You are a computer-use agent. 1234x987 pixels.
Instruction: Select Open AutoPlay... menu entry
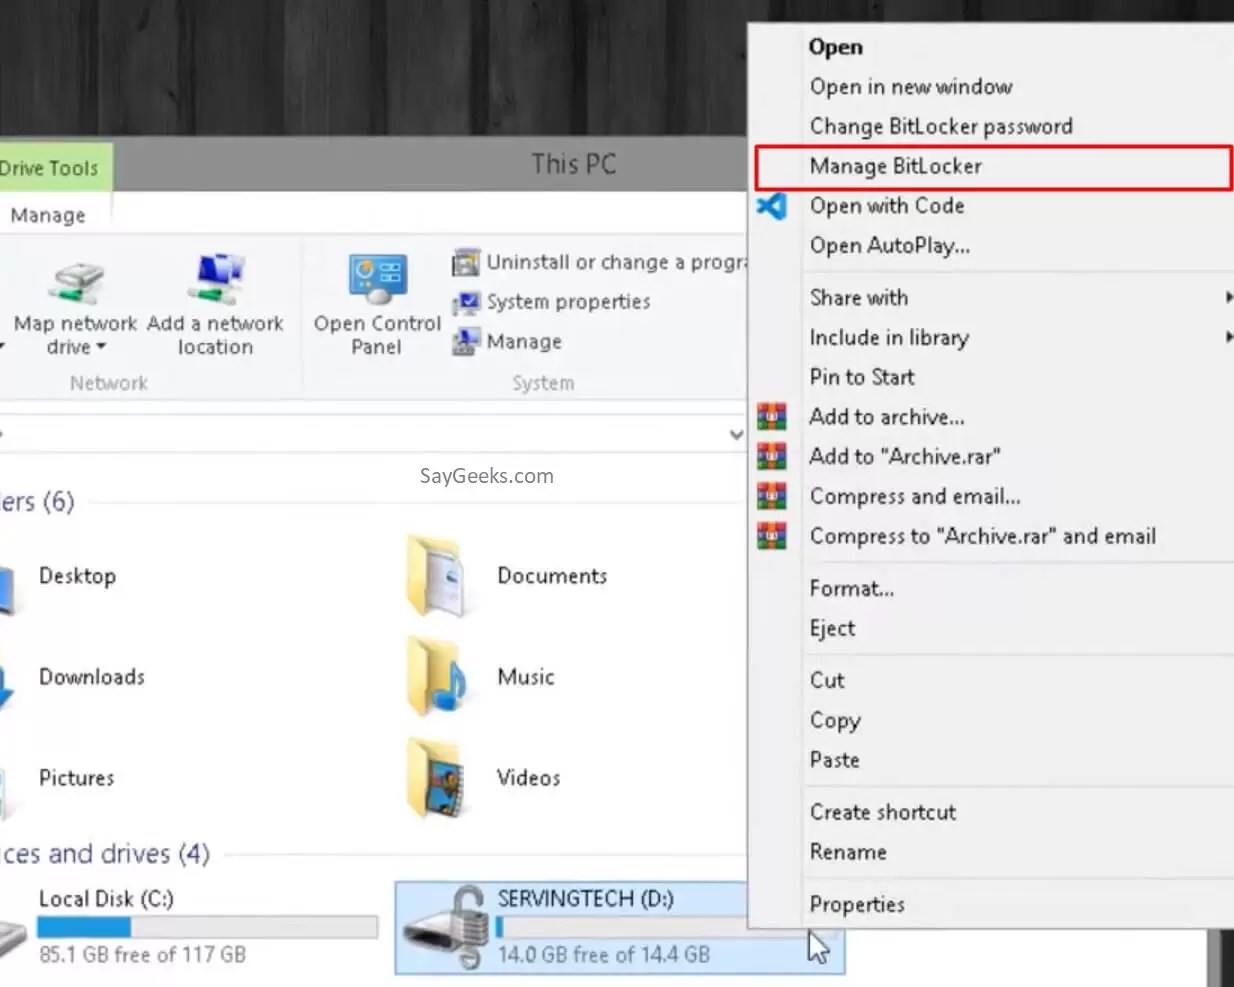pyautogui.click(x=890, y=246)
